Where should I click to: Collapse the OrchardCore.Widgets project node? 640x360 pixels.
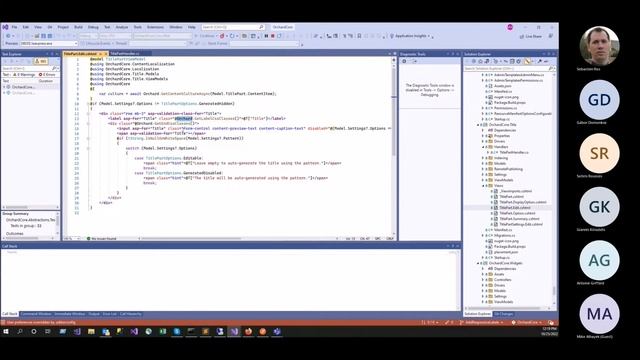478,263
